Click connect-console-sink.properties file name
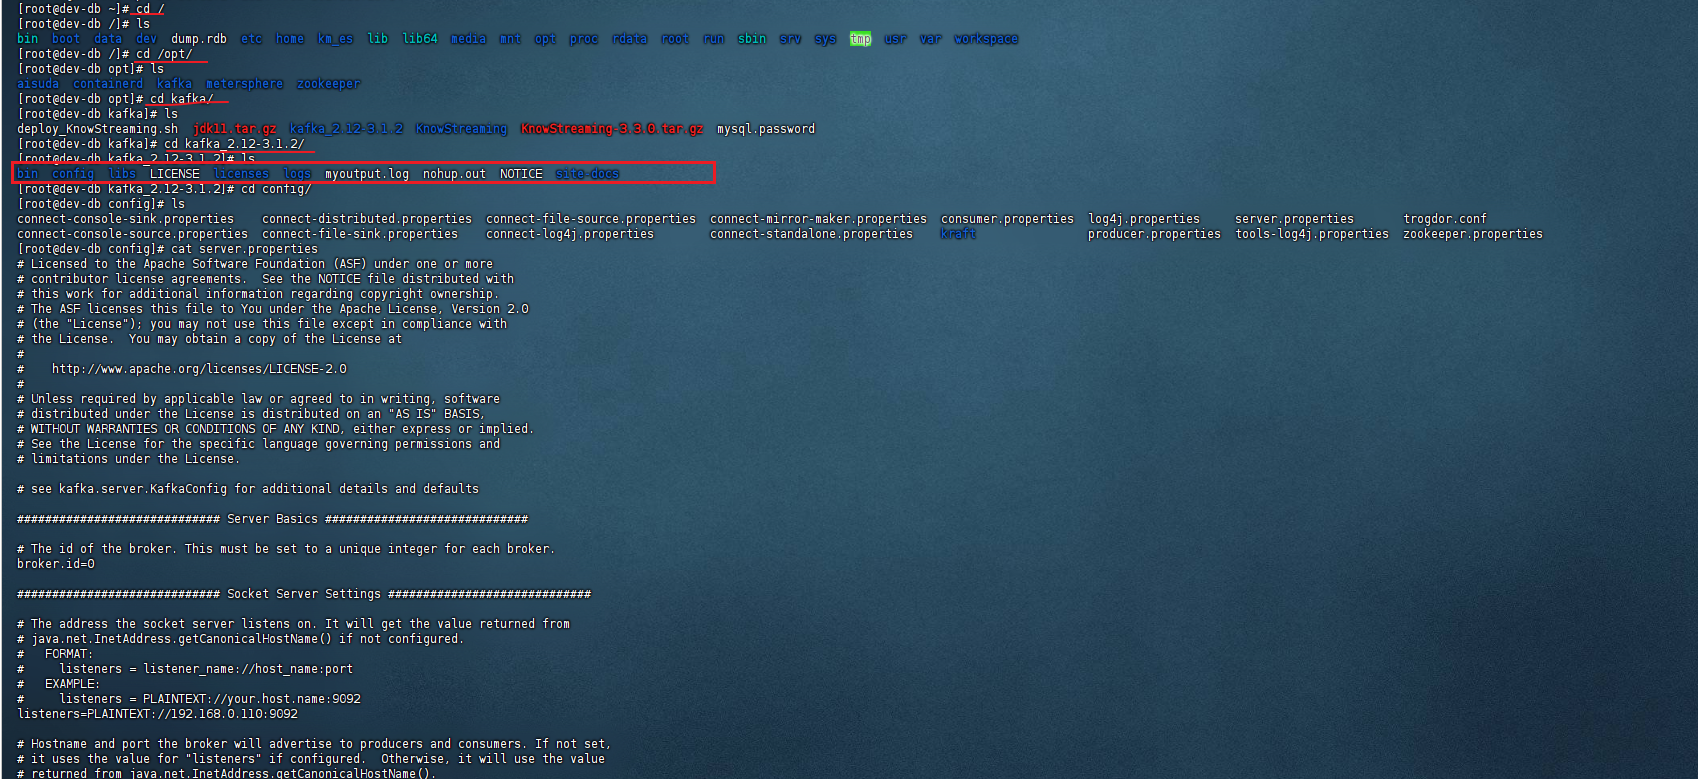1698x779 pixels. click(125, 219)
